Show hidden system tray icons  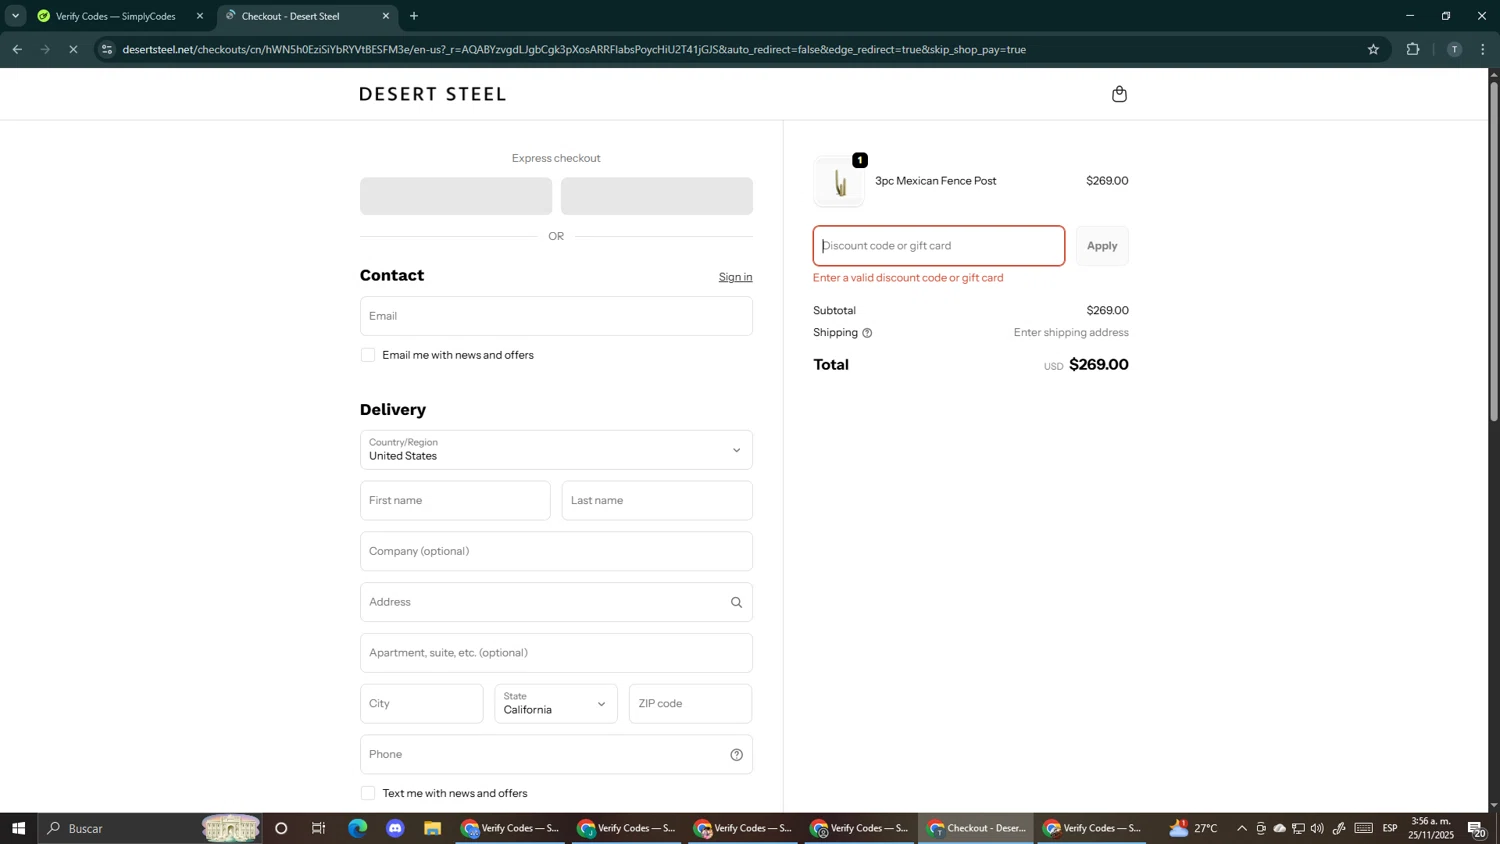click(1242, 828)
